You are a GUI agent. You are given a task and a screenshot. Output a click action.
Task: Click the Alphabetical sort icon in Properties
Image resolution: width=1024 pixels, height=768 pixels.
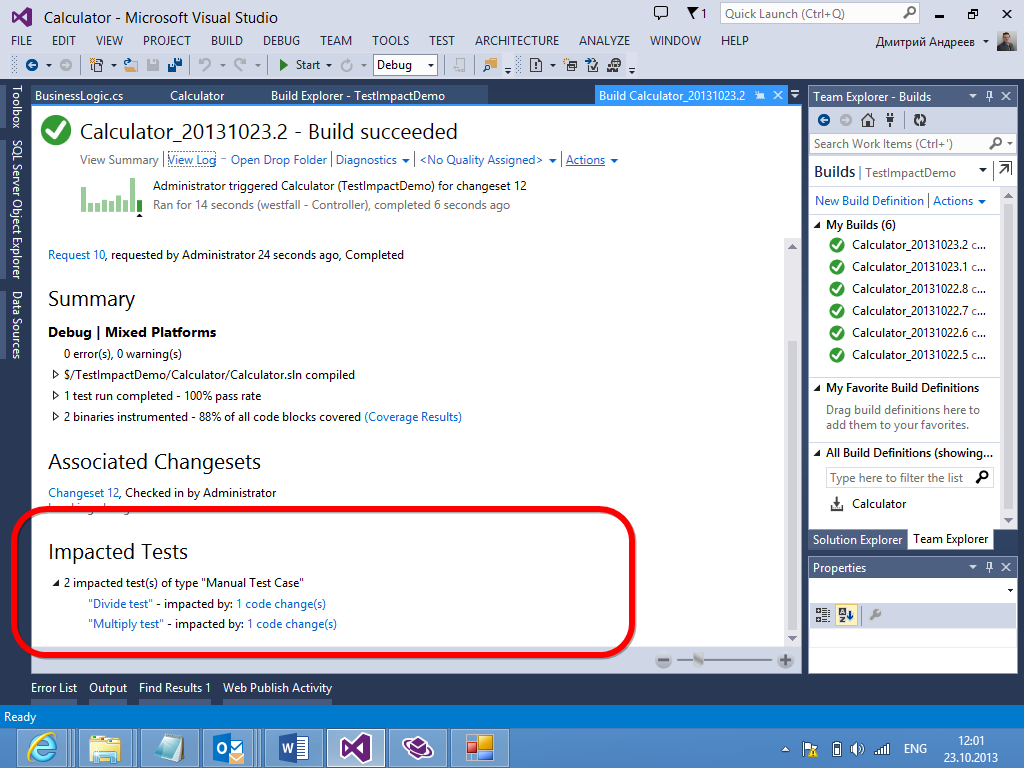pyautogui.click(x=846, y=615)
